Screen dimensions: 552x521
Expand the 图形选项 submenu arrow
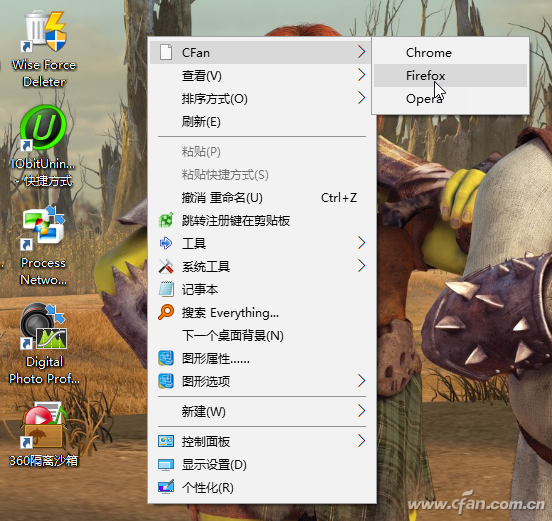(361, 381)
